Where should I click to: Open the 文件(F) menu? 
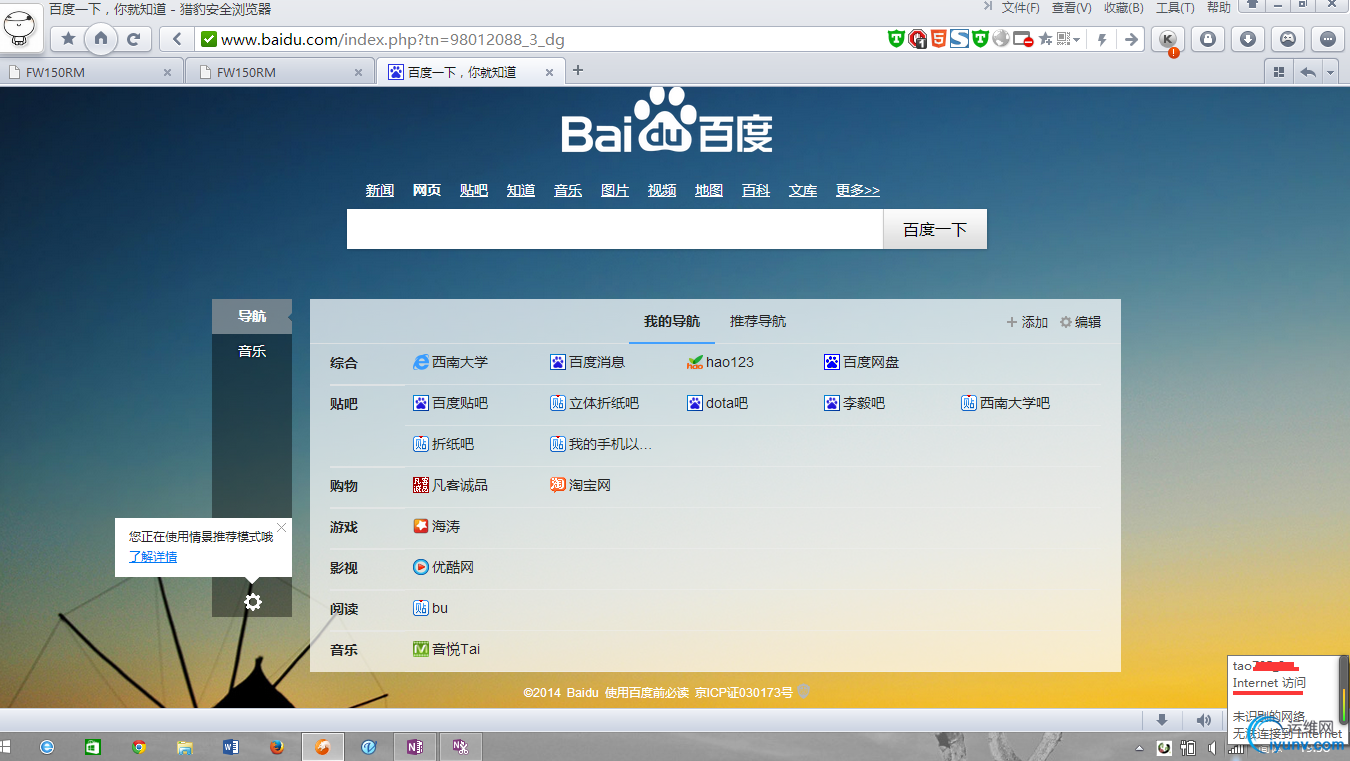point(1020,8)
